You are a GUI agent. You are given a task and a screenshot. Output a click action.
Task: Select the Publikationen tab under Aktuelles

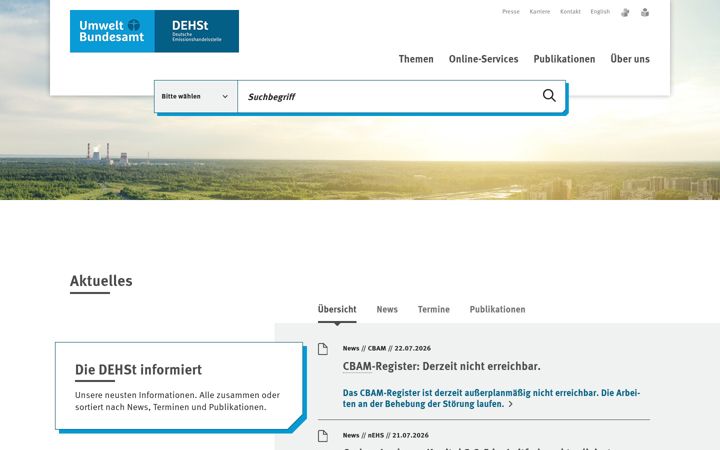click(497, 309)
